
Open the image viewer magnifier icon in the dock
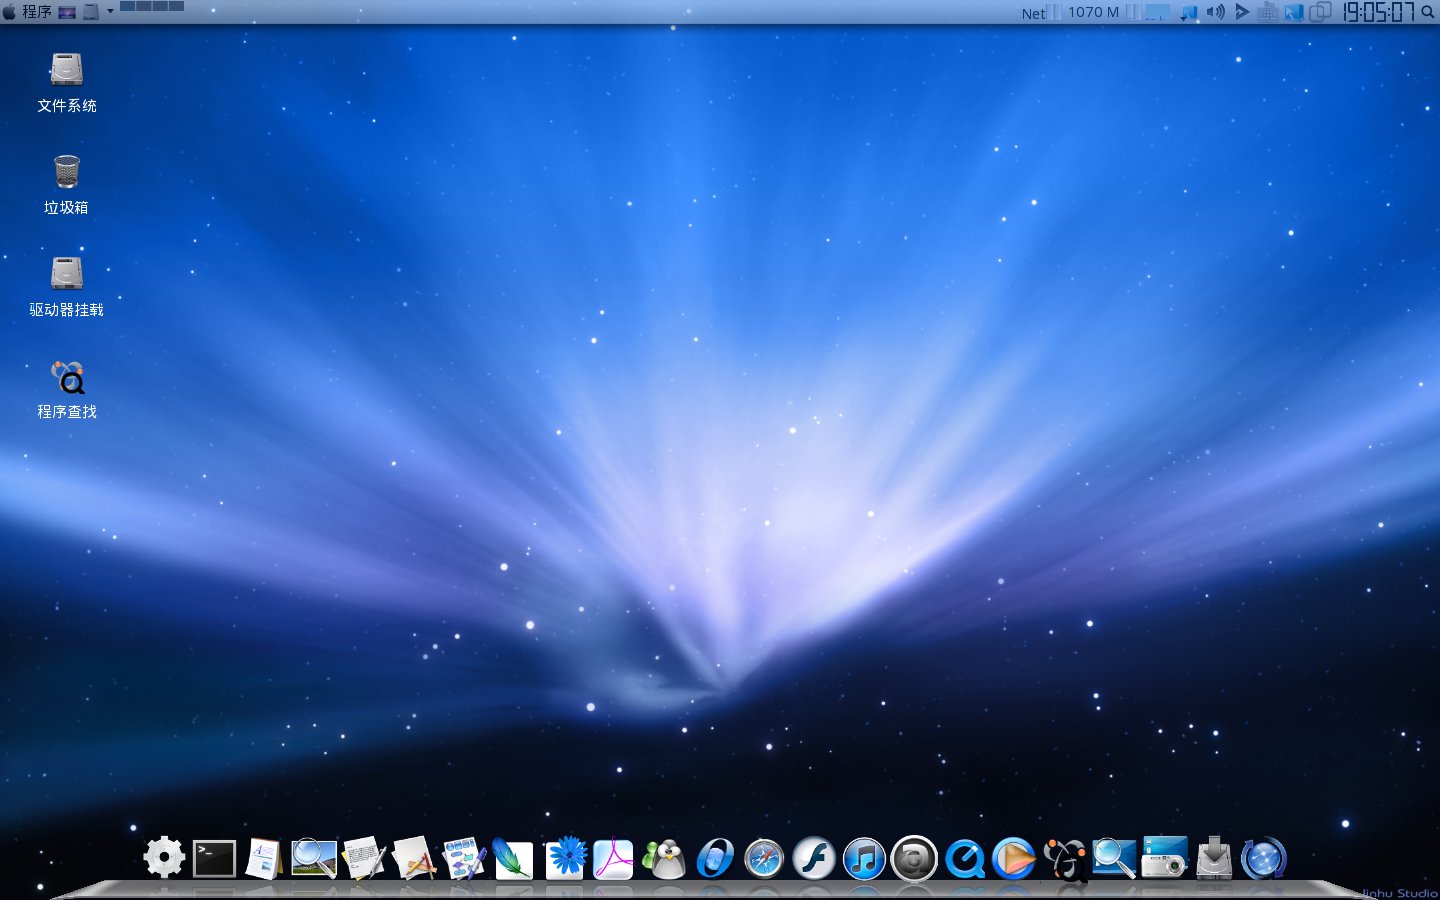click(314, 858)
